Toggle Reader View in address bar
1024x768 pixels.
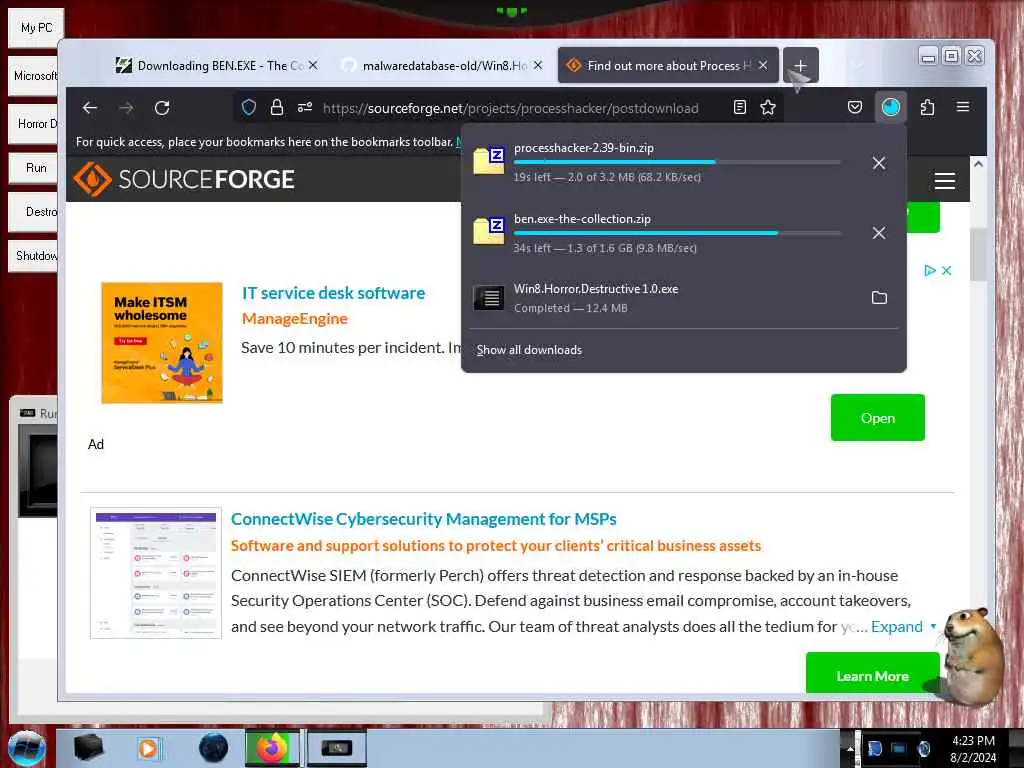point(740,108)
